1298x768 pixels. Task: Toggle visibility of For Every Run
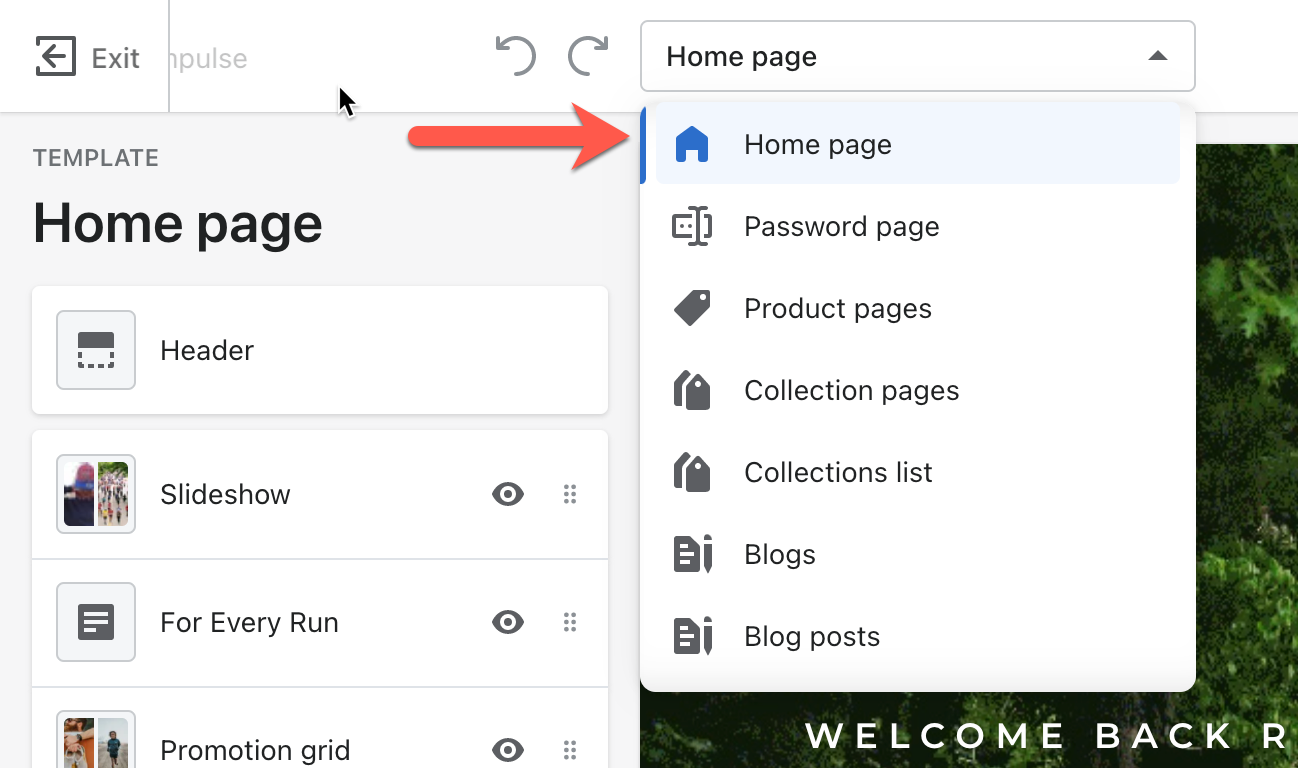[508, 622]
